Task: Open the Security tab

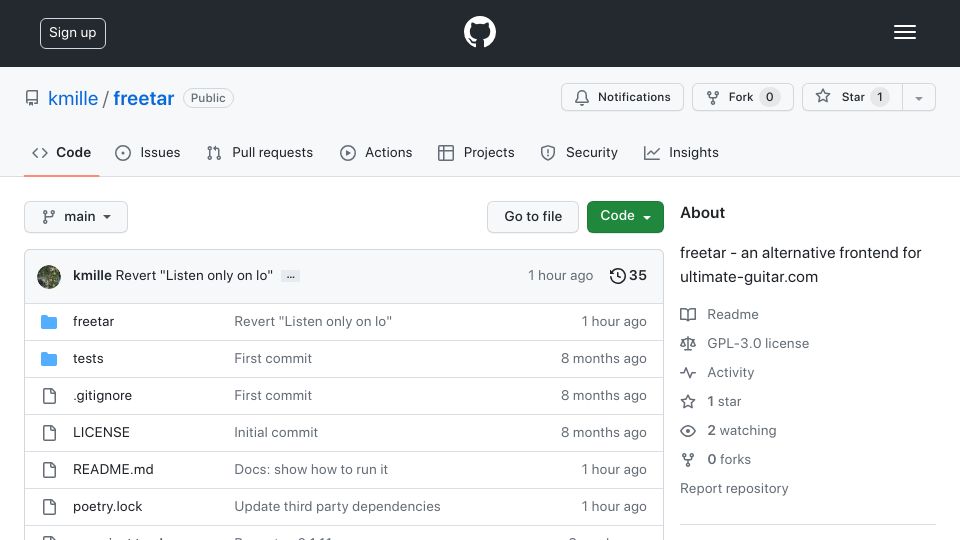Action: coord(579,152)
